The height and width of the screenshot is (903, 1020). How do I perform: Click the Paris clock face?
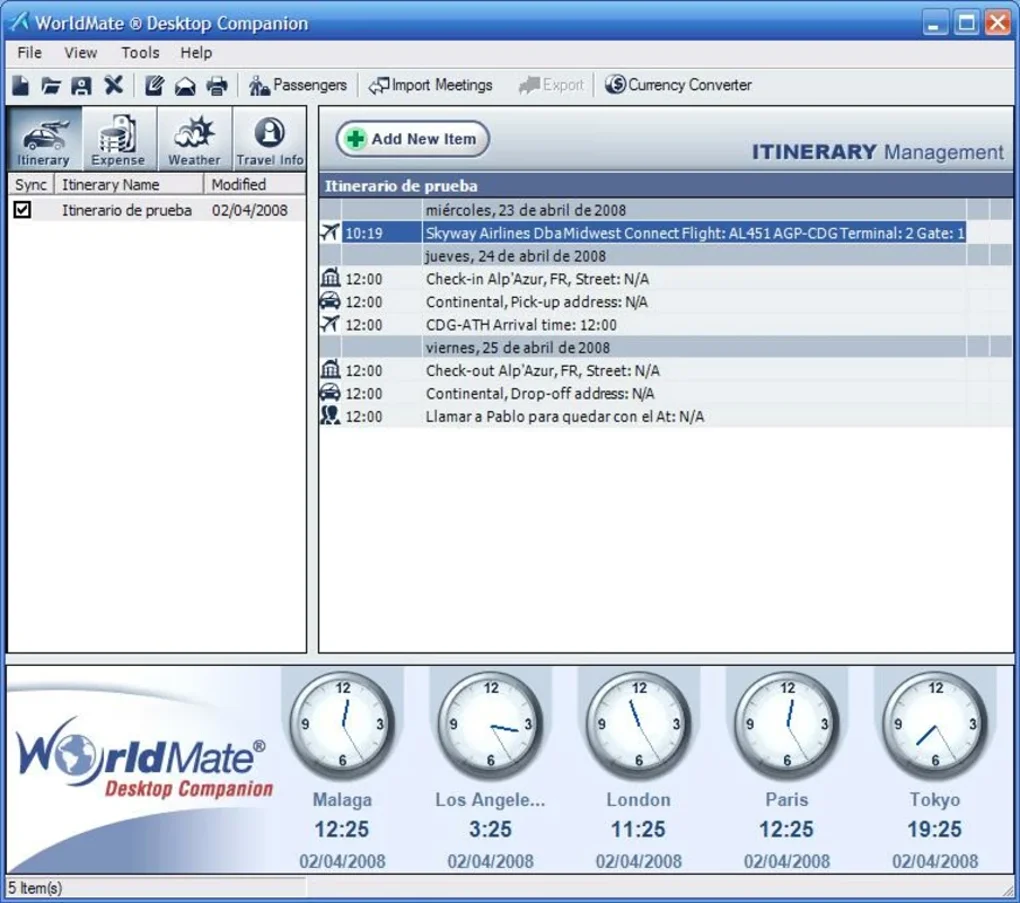786,724
